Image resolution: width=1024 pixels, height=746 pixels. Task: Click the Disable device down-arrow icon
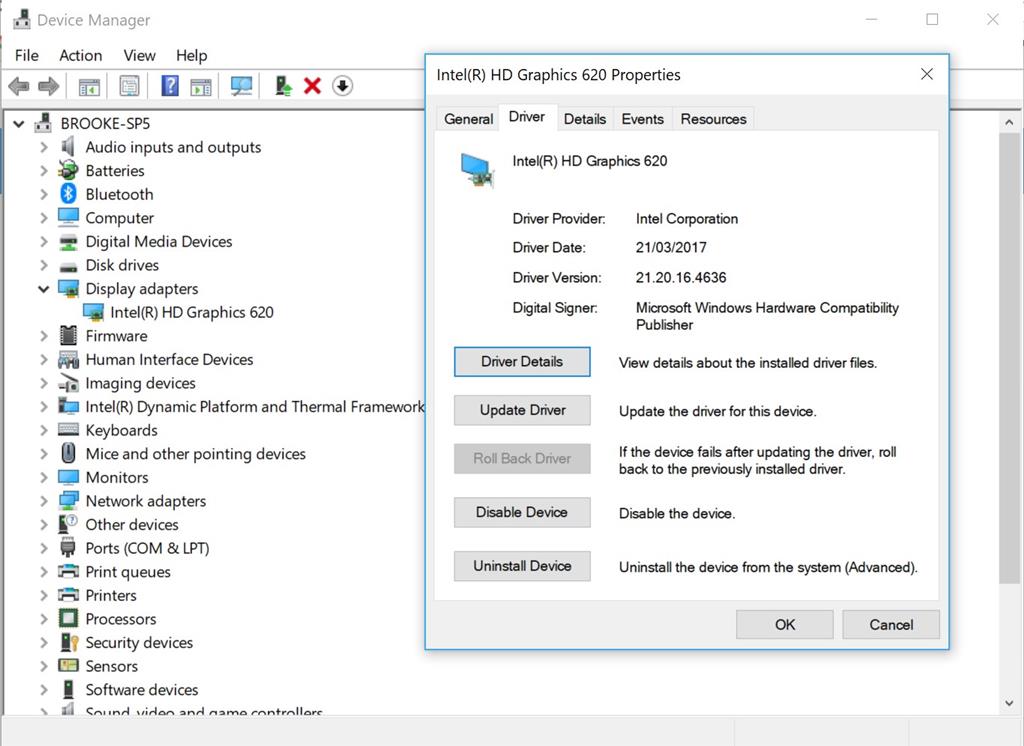click(x=342, y=86)
